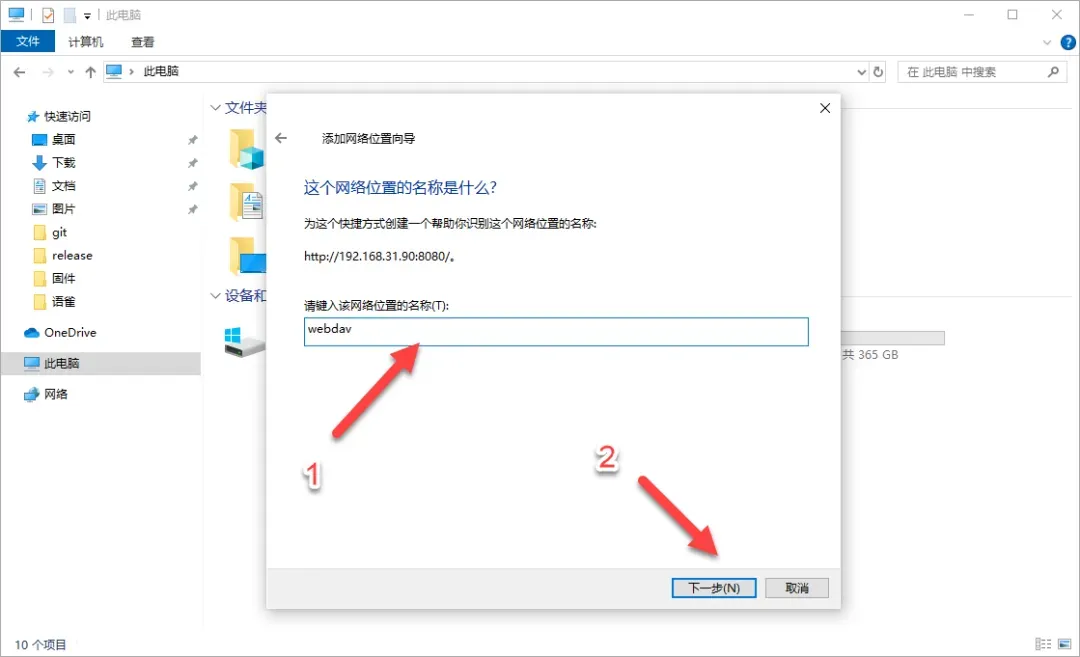Go up one folder level arrow
This screenshot has height=657, width=1080.
90,72
